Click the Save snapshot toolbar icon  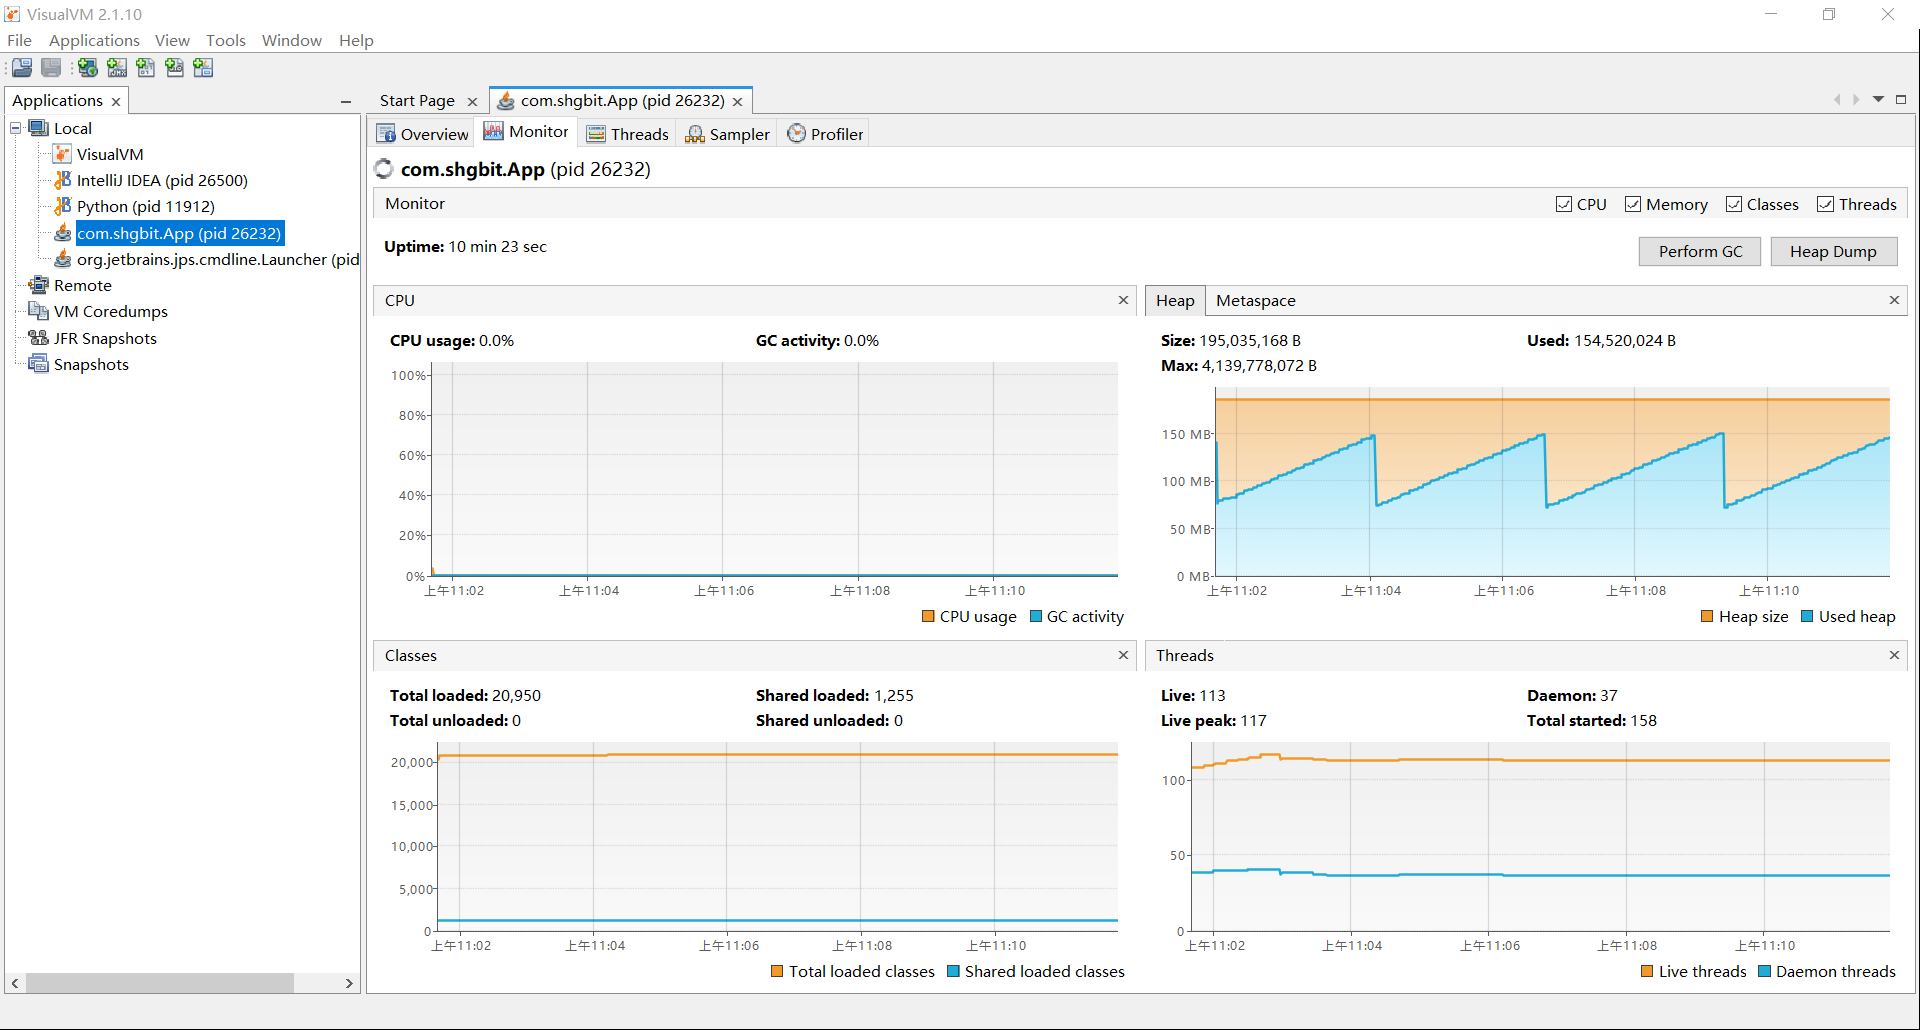click(51, 68)
